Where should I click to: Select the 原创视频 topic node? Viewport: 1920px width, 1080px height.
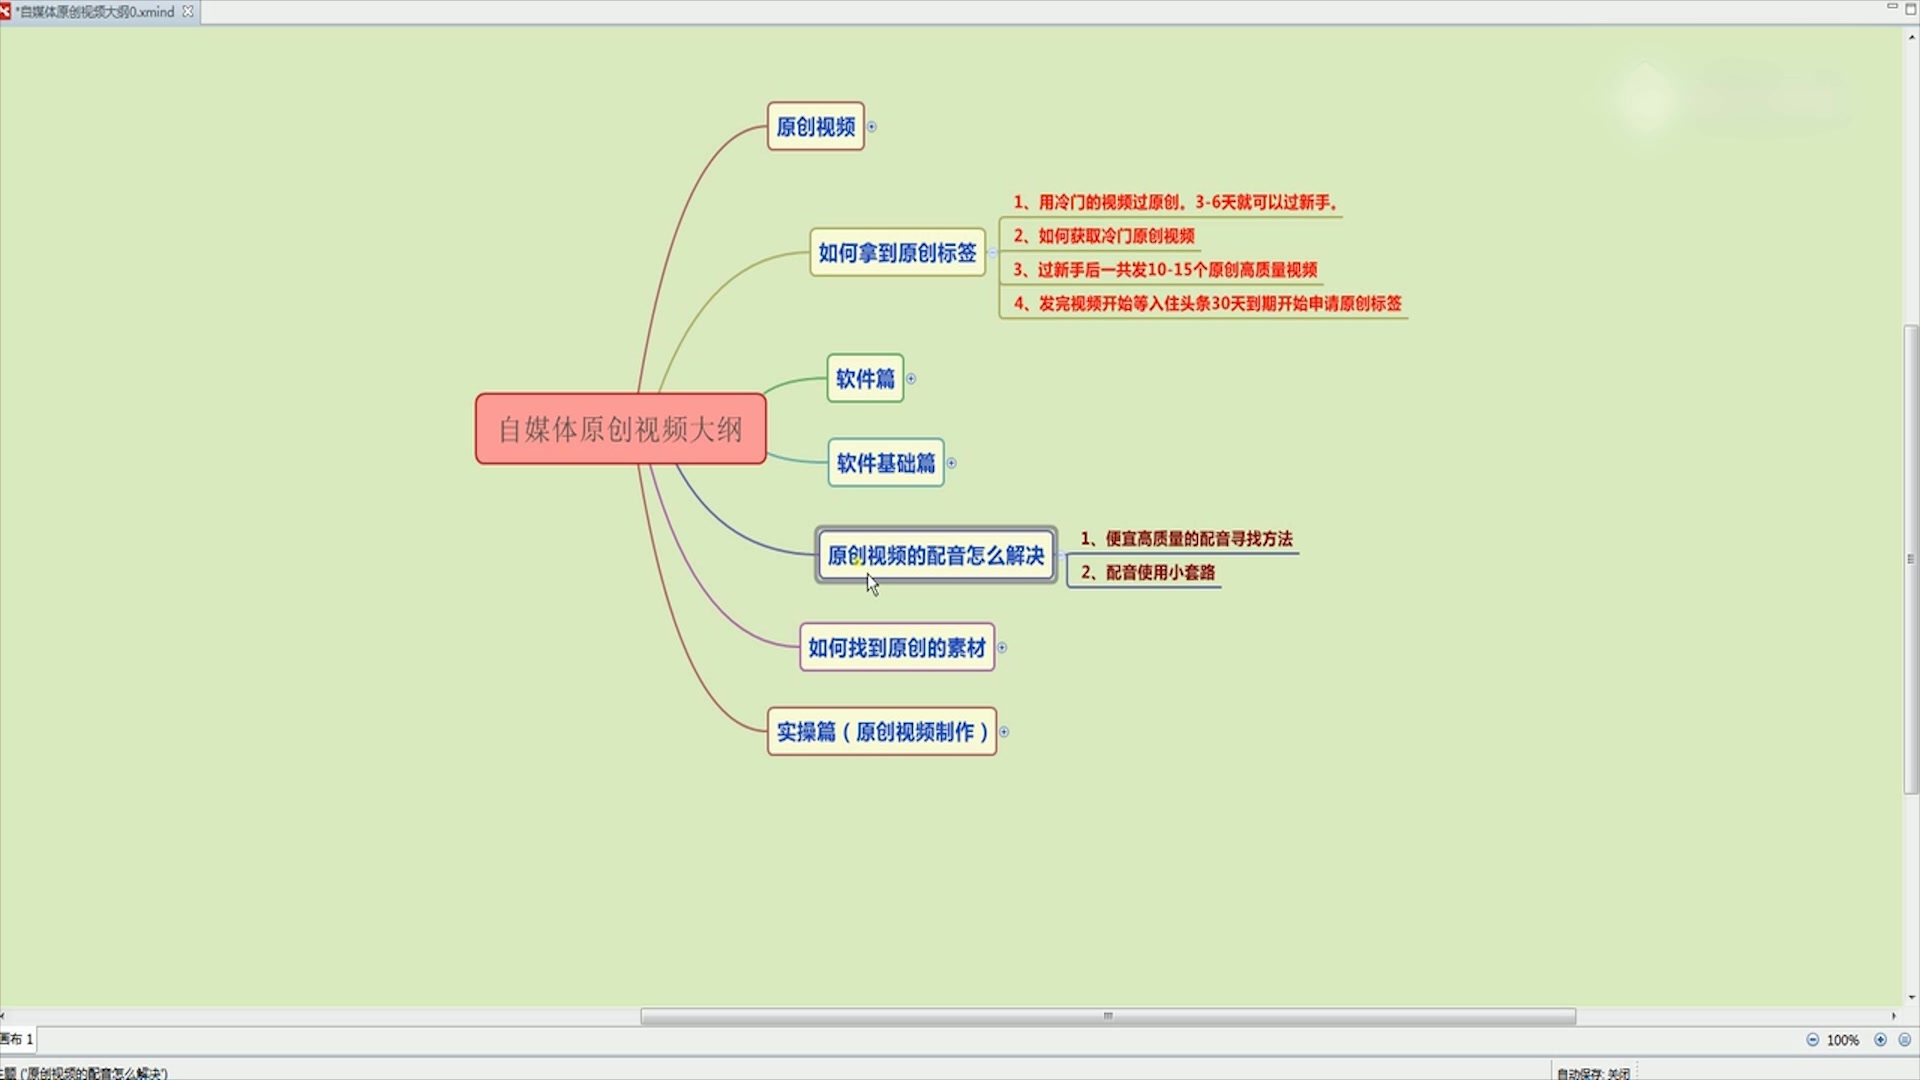pyautogui.click(x=816, y=127)
